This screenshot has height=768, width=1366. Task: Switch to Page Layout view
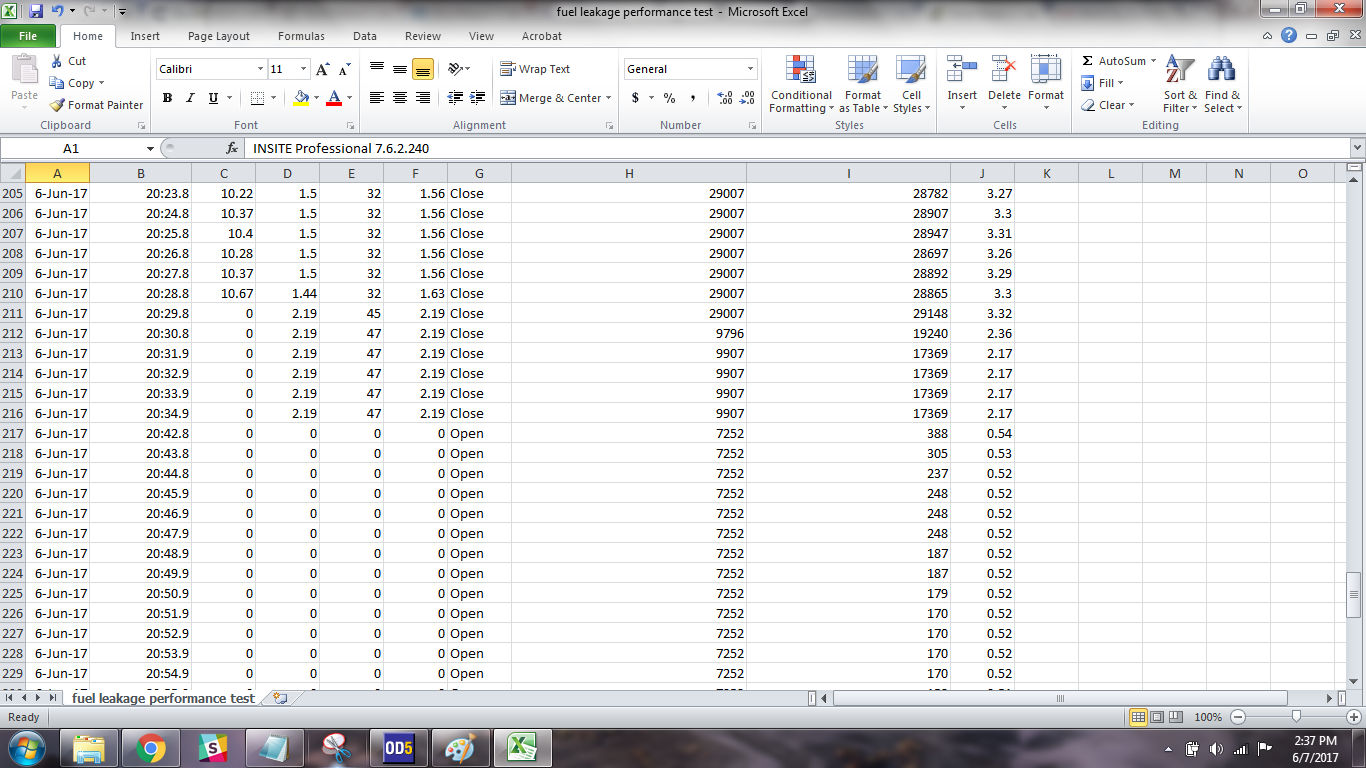[1158, 717]
